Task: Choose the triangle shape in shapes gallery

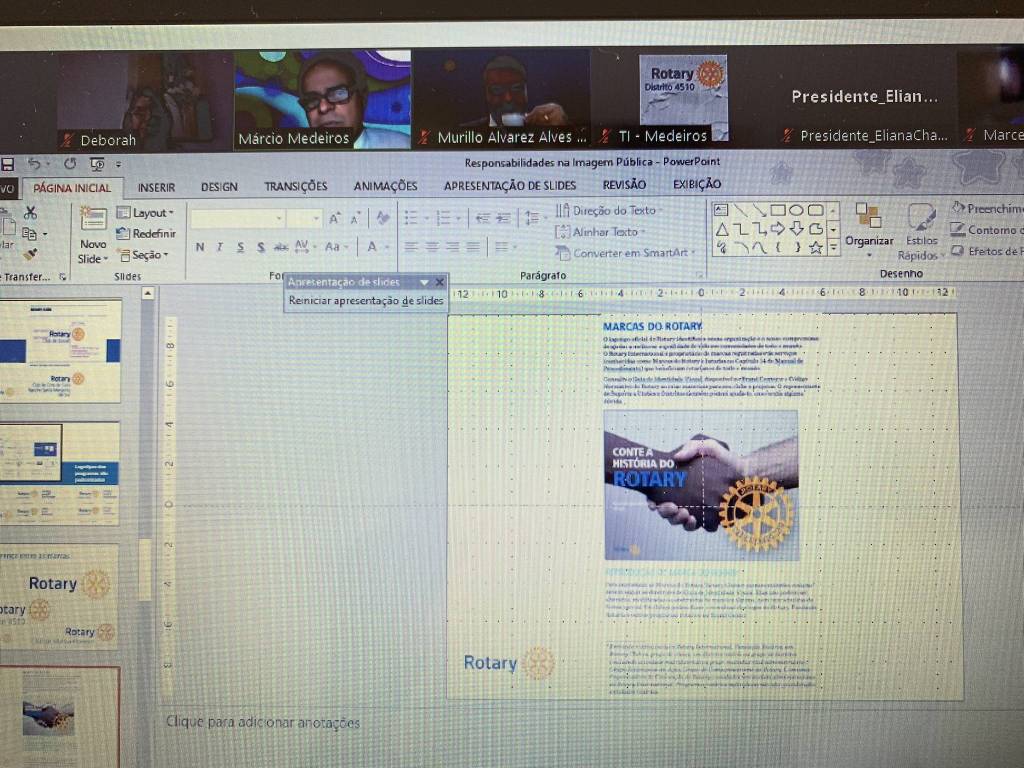Action: [x=722, y=229]
